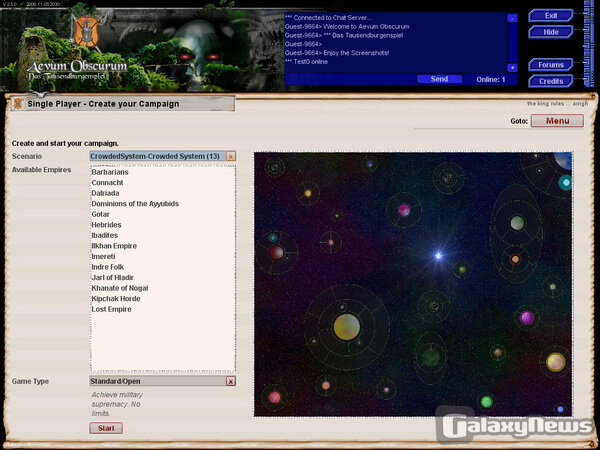Screen dimensions: 600x450
Task: Select the Lost Empire
Action: [x=111, y=309]
